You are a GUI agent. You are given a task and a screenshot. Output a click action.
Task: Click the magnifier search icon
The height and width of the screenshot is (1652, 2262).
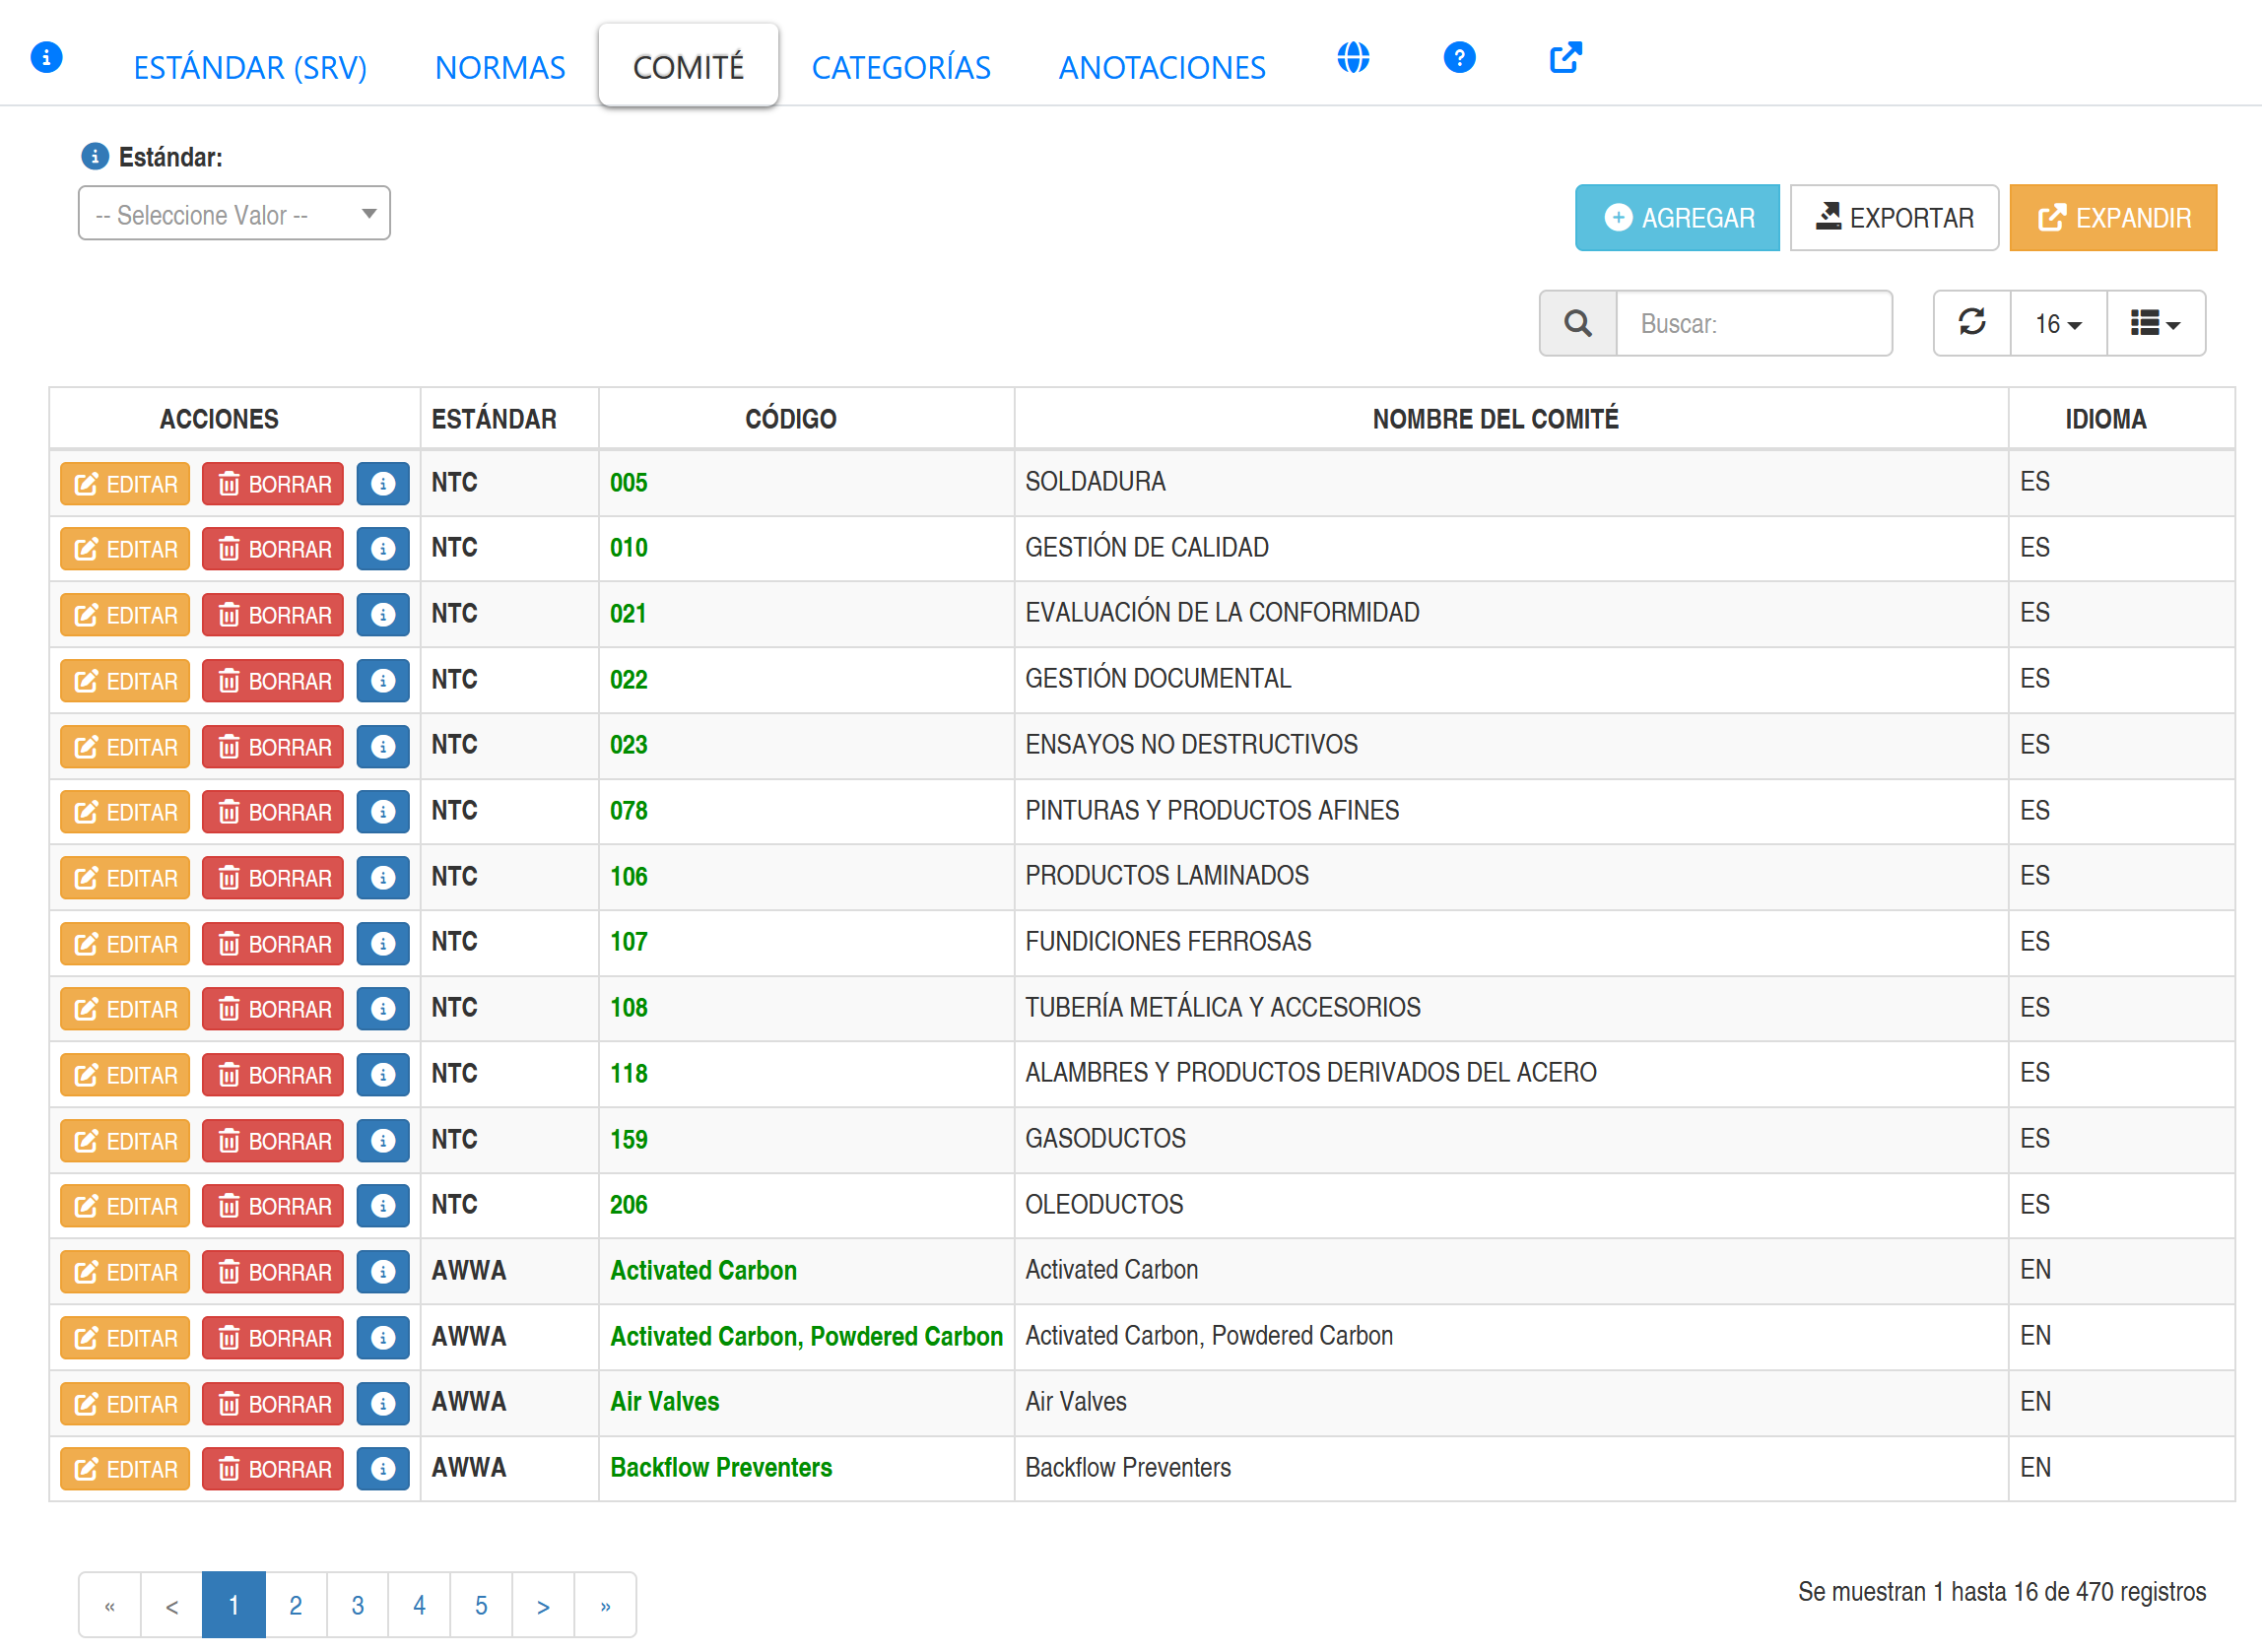pyautogui.click(x=1577, y=323)
